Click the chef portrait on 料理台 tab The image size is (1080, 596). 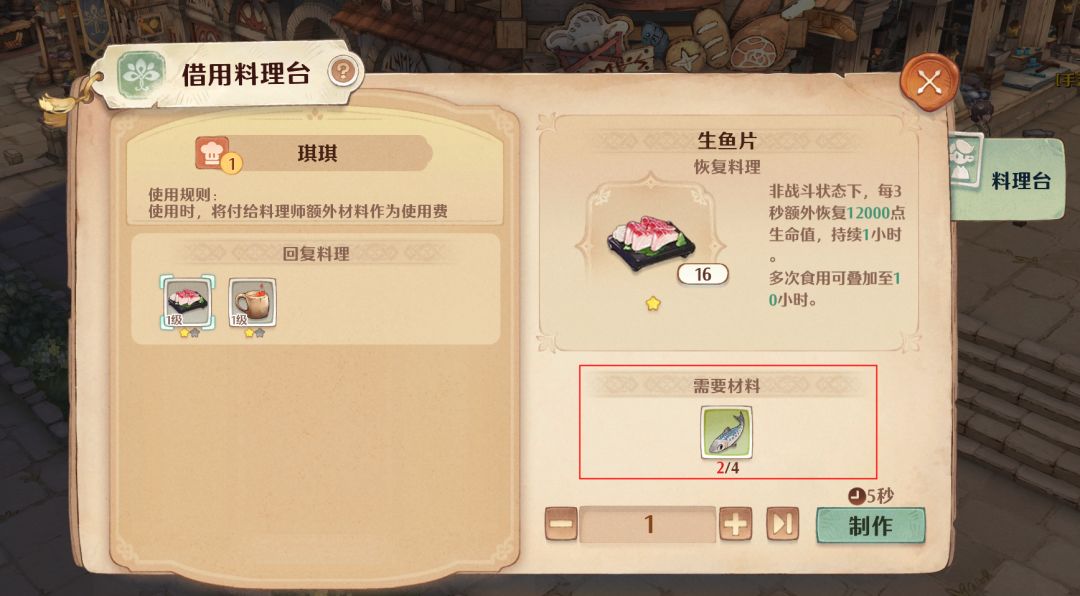(966, 161)
